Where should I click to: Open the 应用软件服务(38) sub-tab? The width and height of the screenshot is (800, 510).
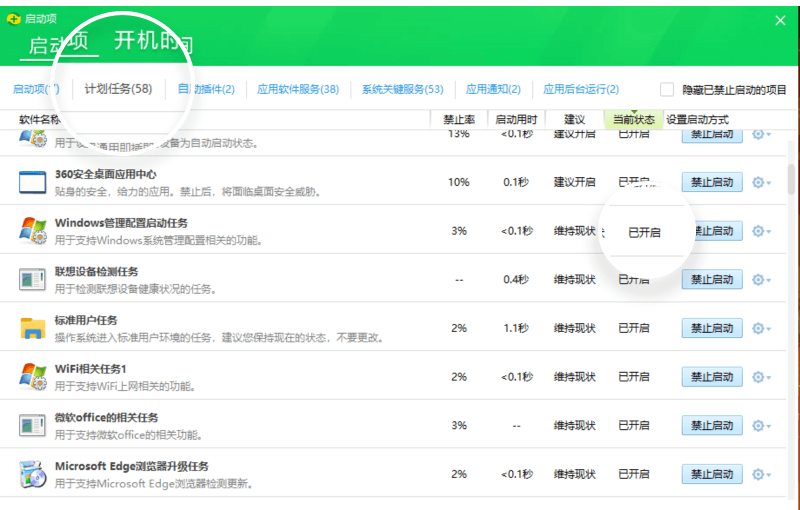coord(298,89)
